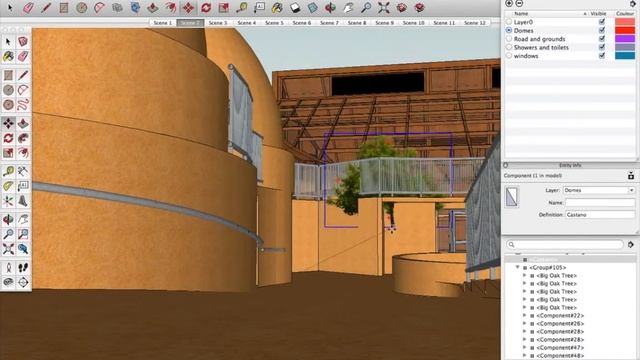
Task: Open the Scene 5 tab
Action: click(274, 23)
